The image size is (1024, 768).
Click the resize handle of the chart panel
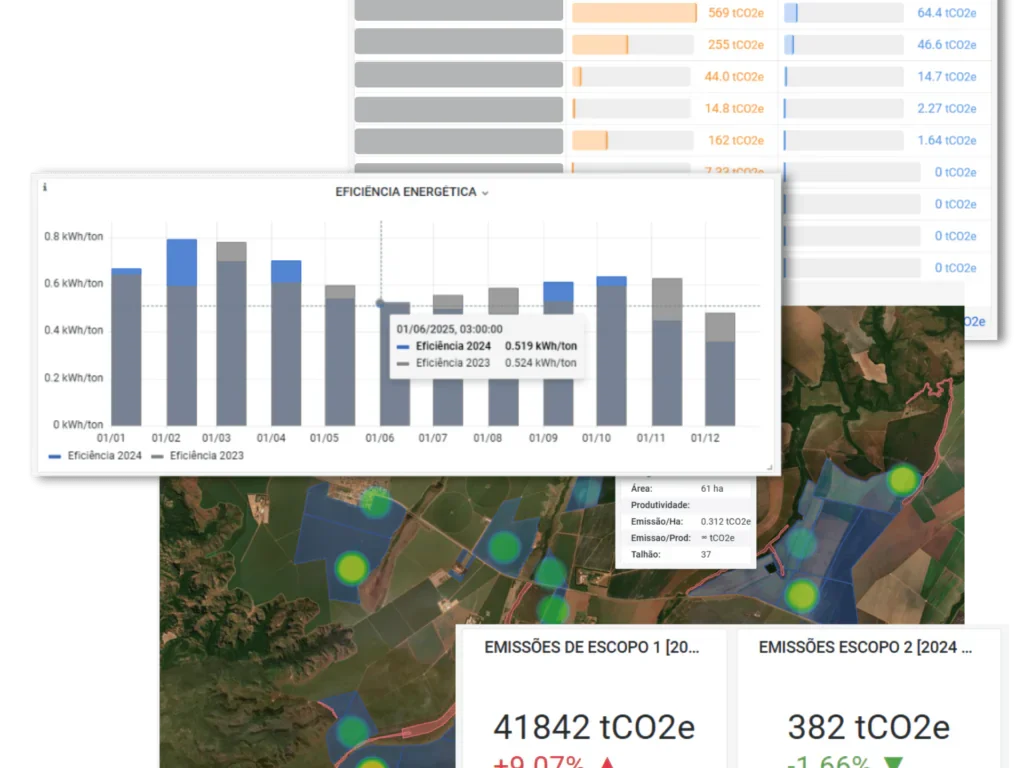[x=769, y=467]
